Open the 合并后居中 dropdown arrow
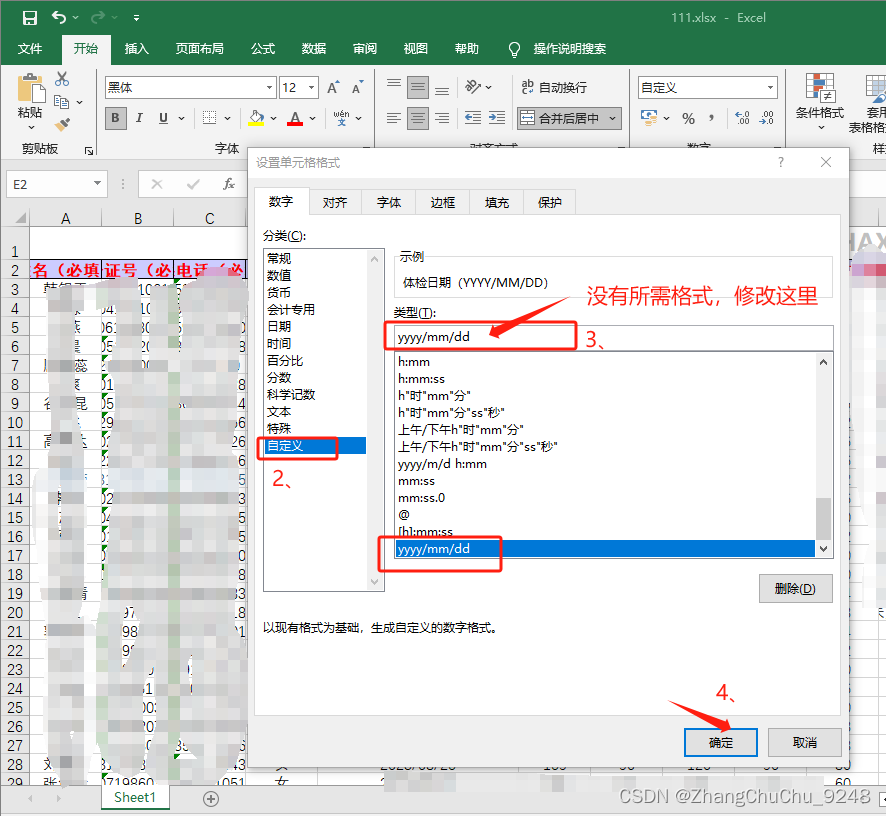The height and width of the screenshot is (816, 886). coord(613,119)
